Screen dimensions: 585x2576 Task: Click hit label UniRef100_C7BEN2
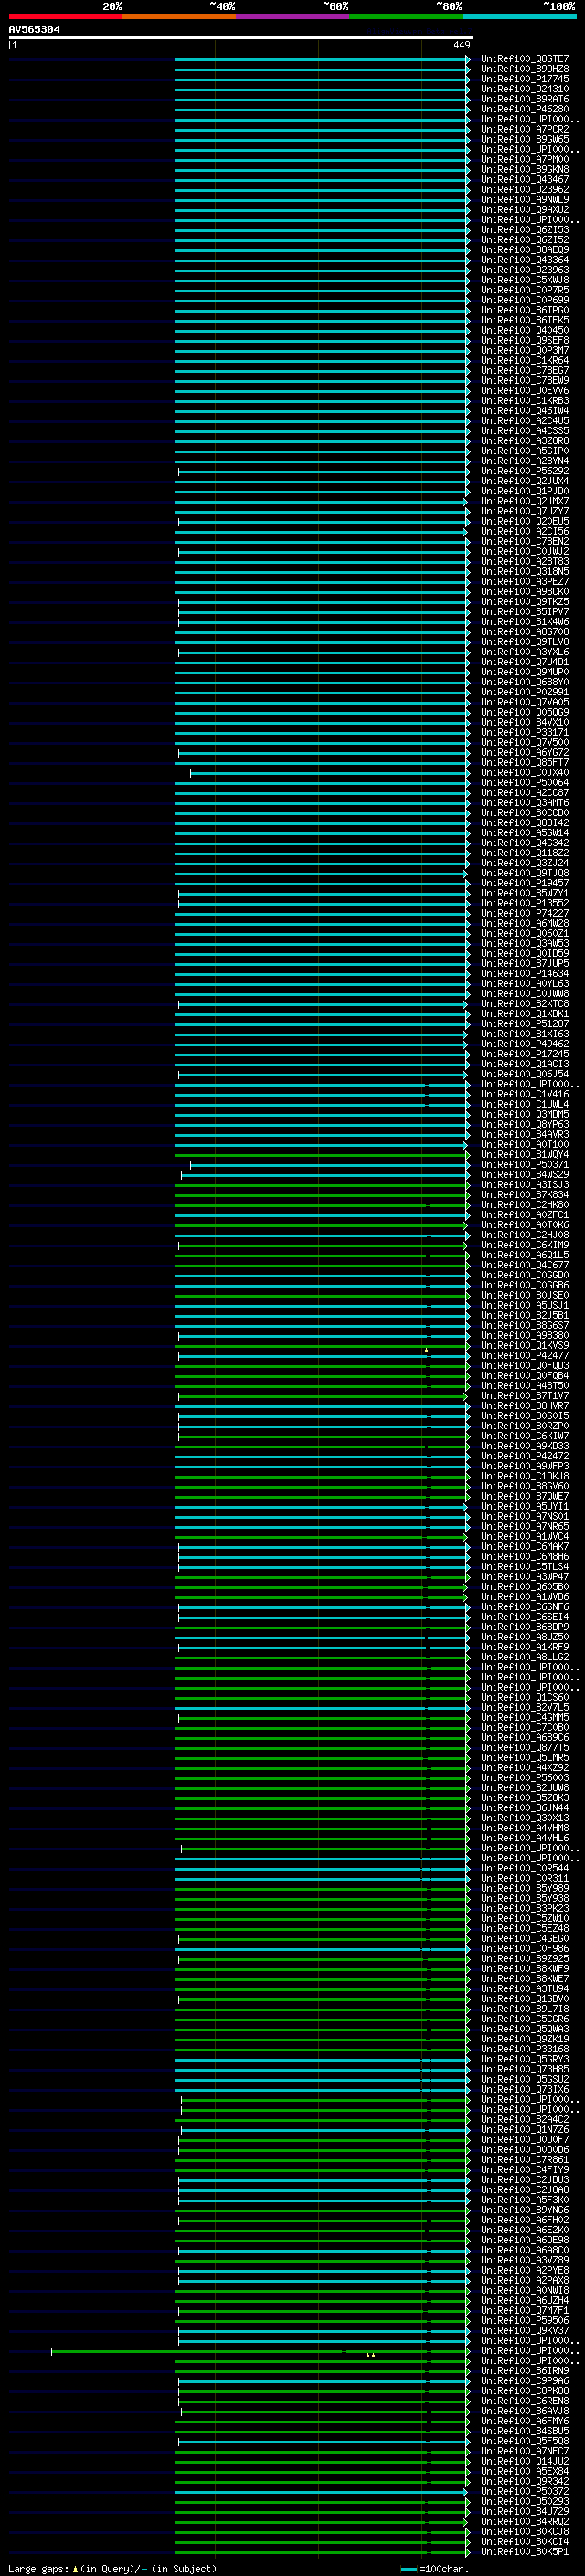525,542
